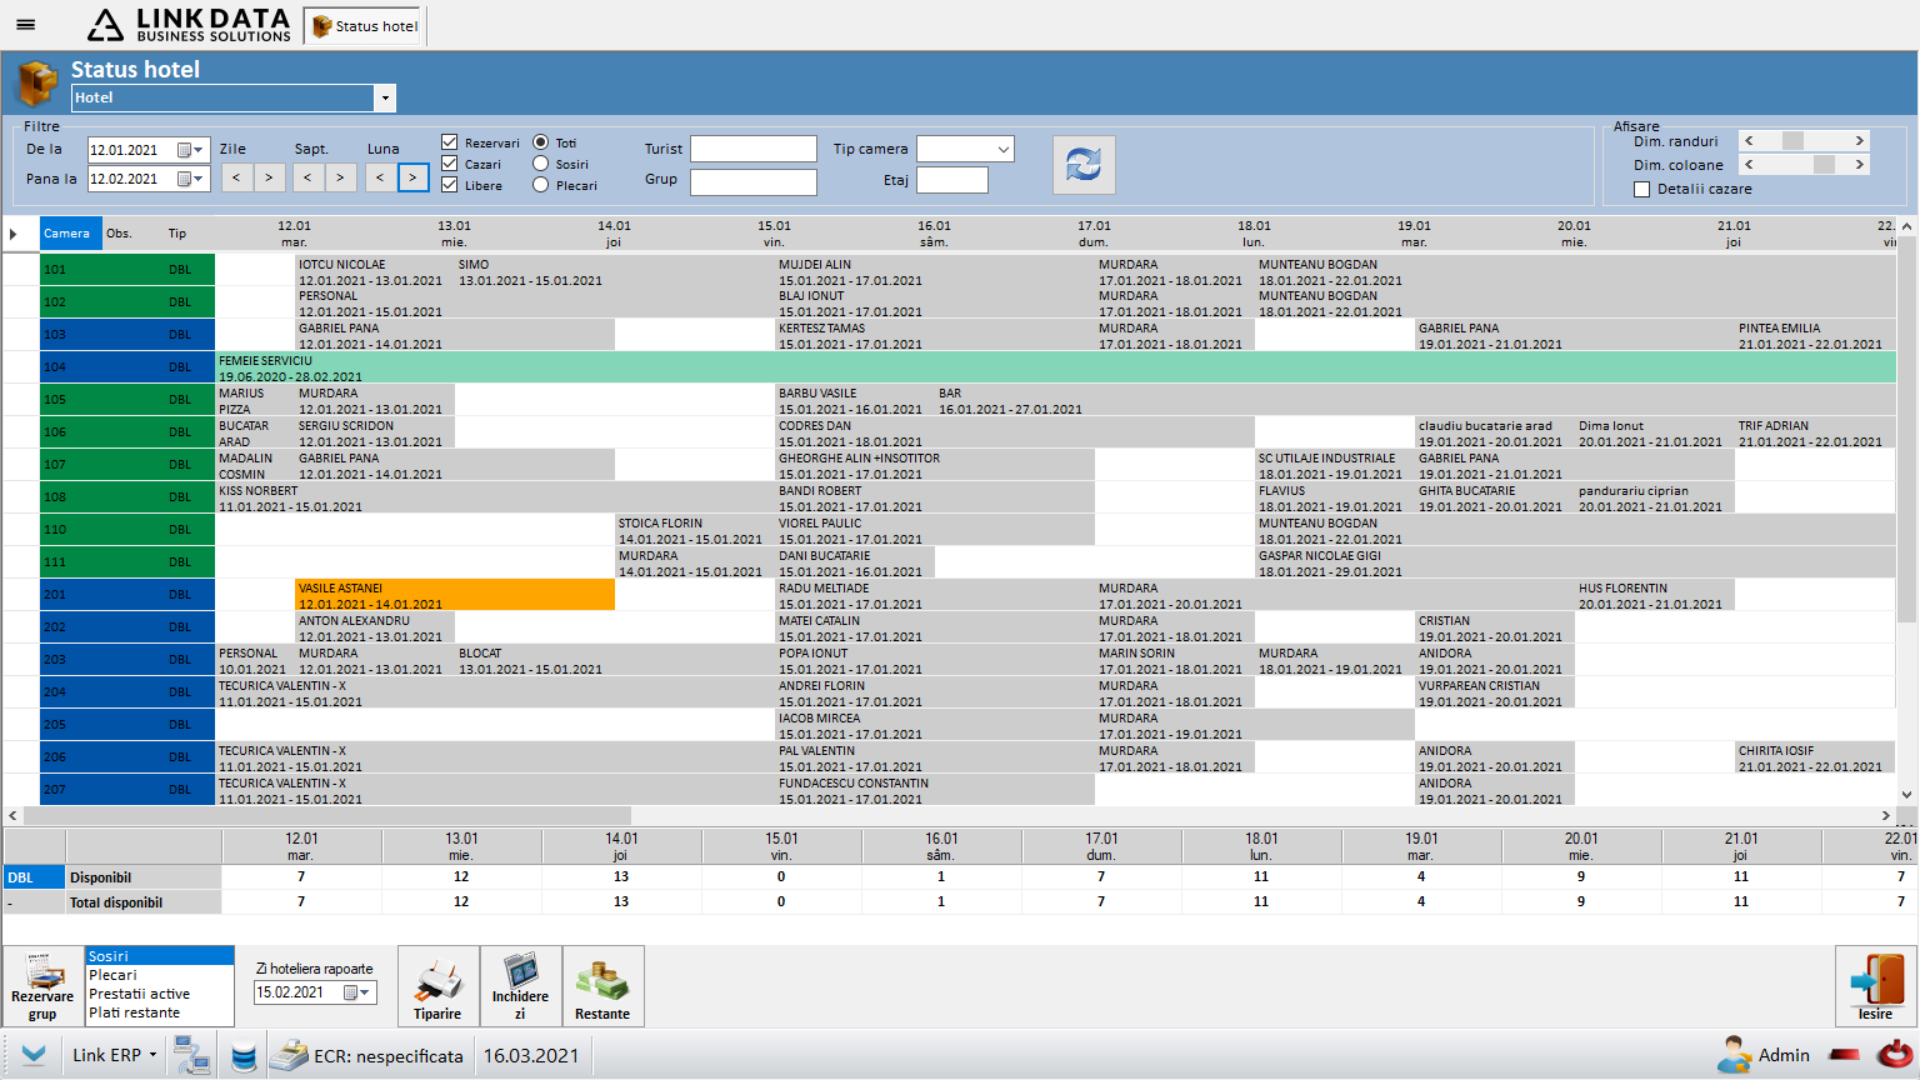Open the Pana la date picker
Screen dimensions: 1920x1080
coord(190,179)
